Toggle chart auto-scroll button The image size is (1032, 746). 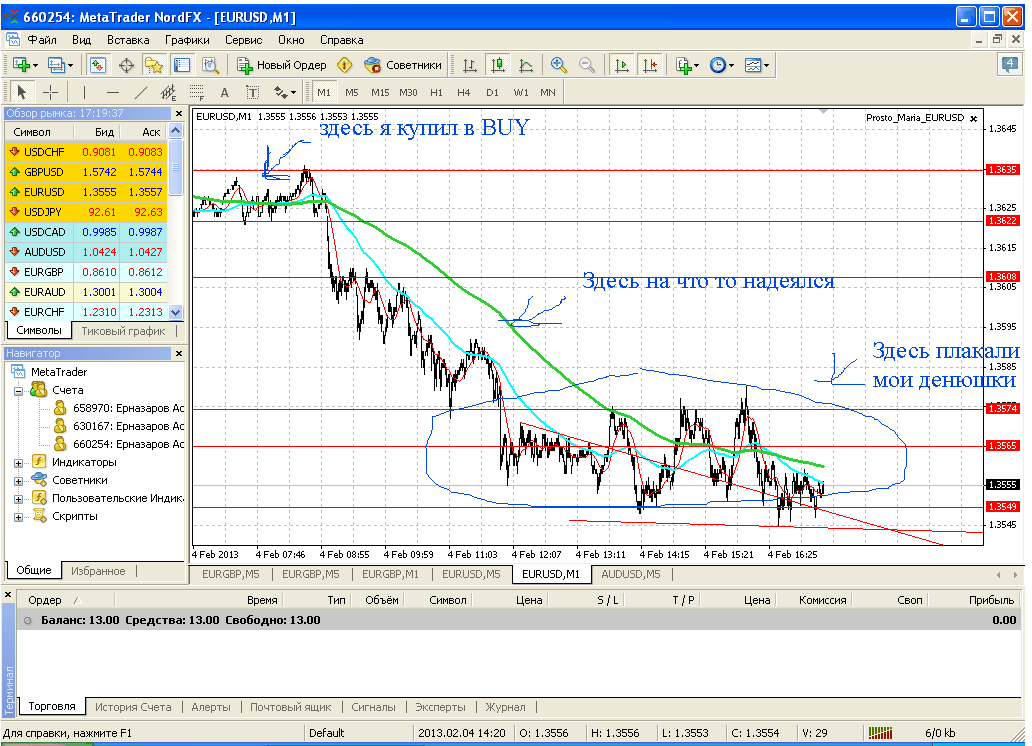coord(622,65)
